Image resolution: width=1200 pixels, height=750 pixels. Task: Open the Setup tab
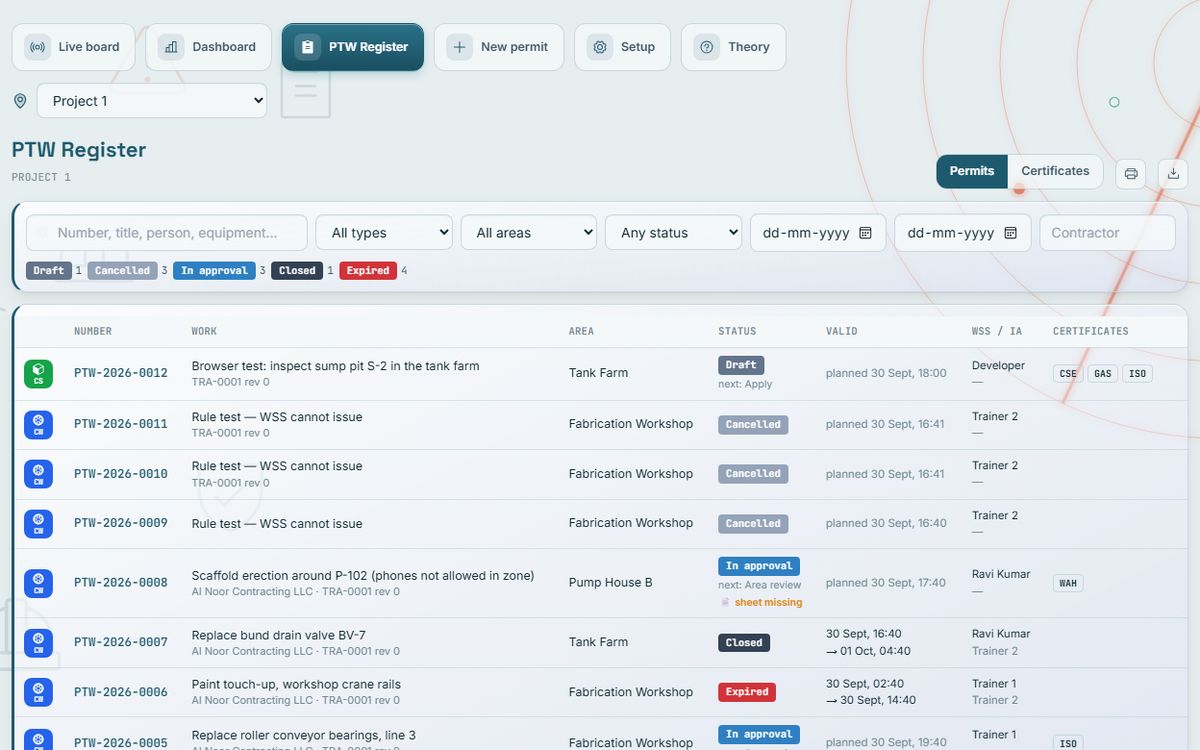coord(622,47)
